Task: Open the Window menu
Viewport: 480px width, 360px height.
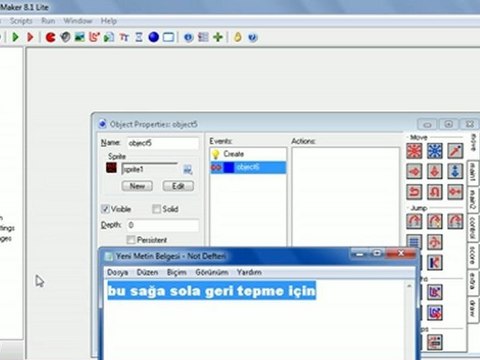Action: [x=78, y=21]
